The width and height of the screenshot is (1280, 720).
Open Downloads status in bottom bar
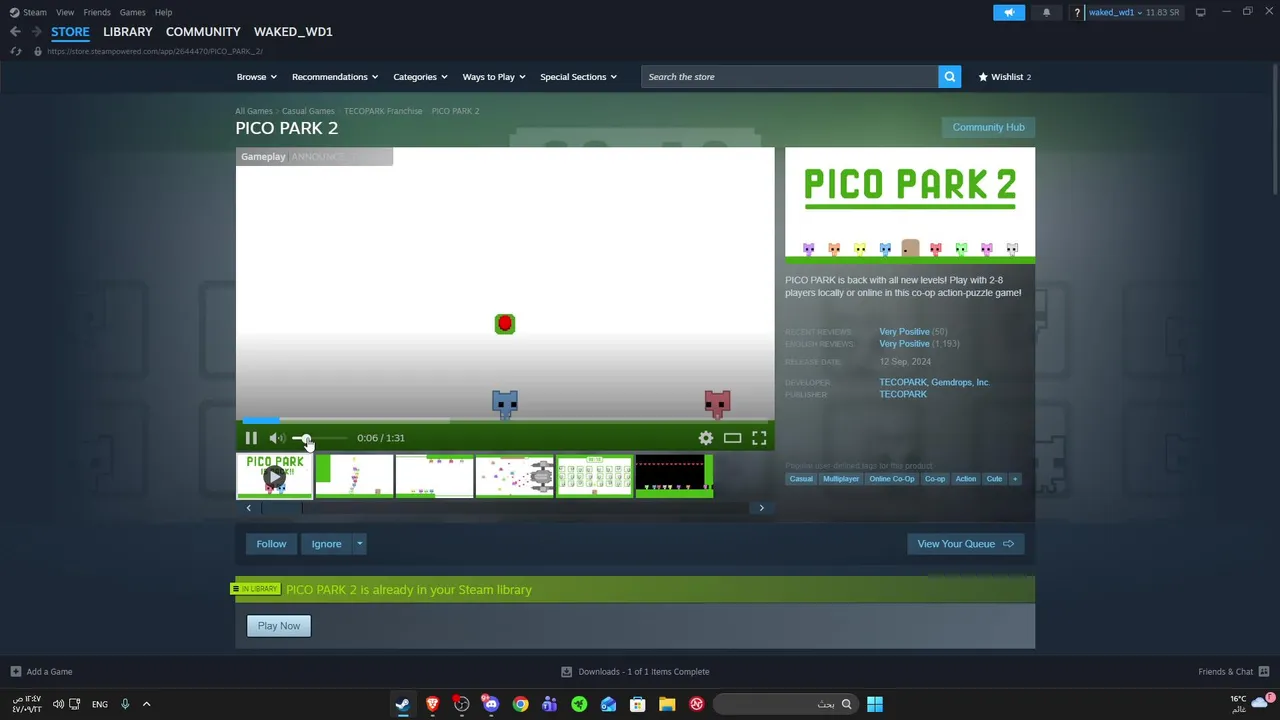pos(636,672)
